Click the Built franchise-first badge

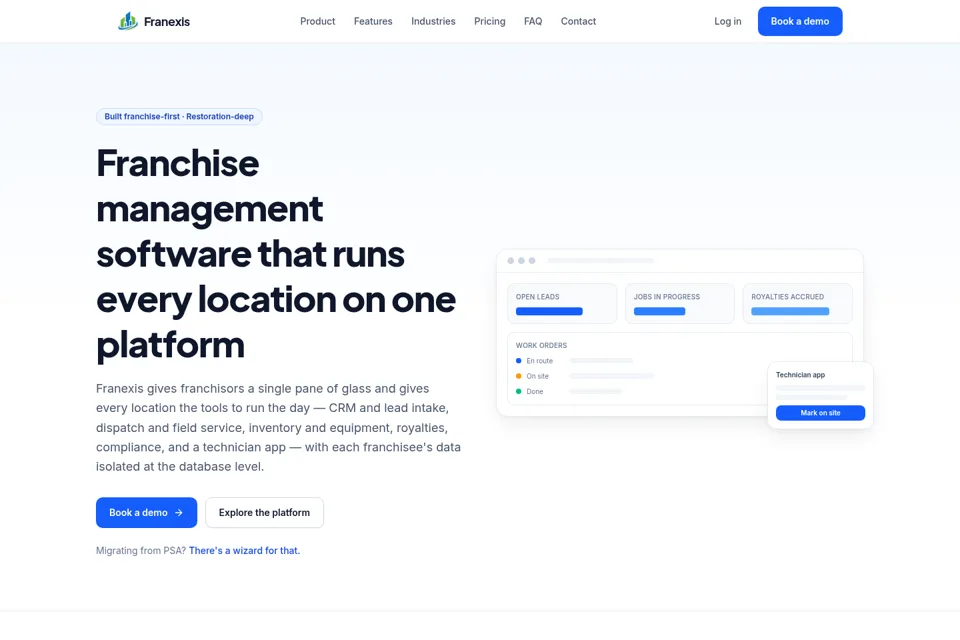pos(179,116)
